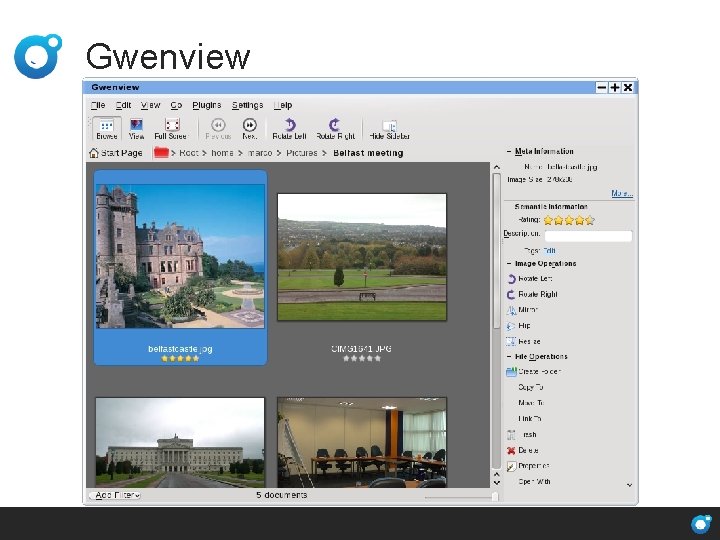The height and width of the screenshot is (540, 720).
Task: Click rating stars under CIMG1541.JPG thumbnail
Action: point(362,359)
